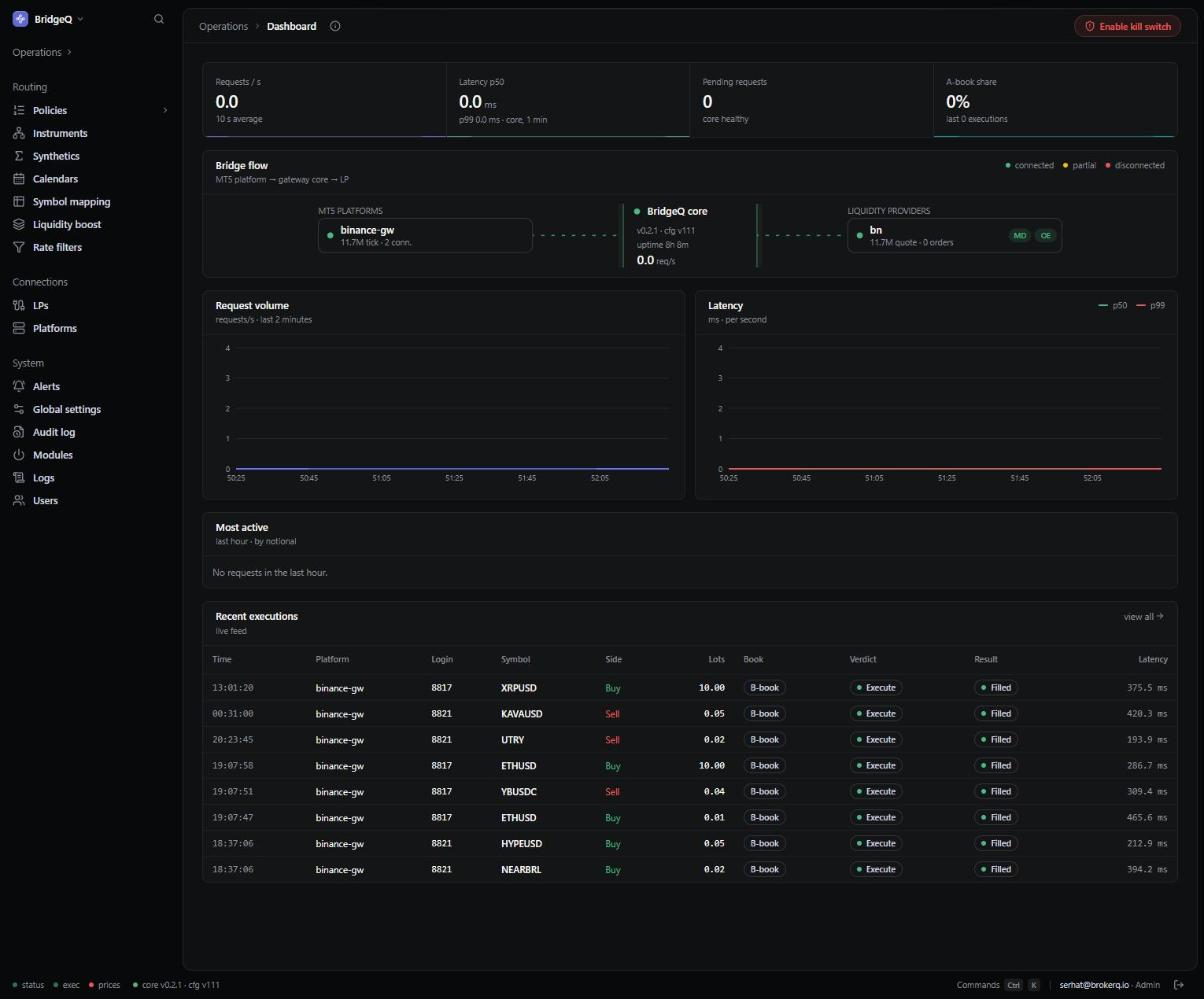Click the Execute verdict in KAVAUSD row

tap(876, 714)
